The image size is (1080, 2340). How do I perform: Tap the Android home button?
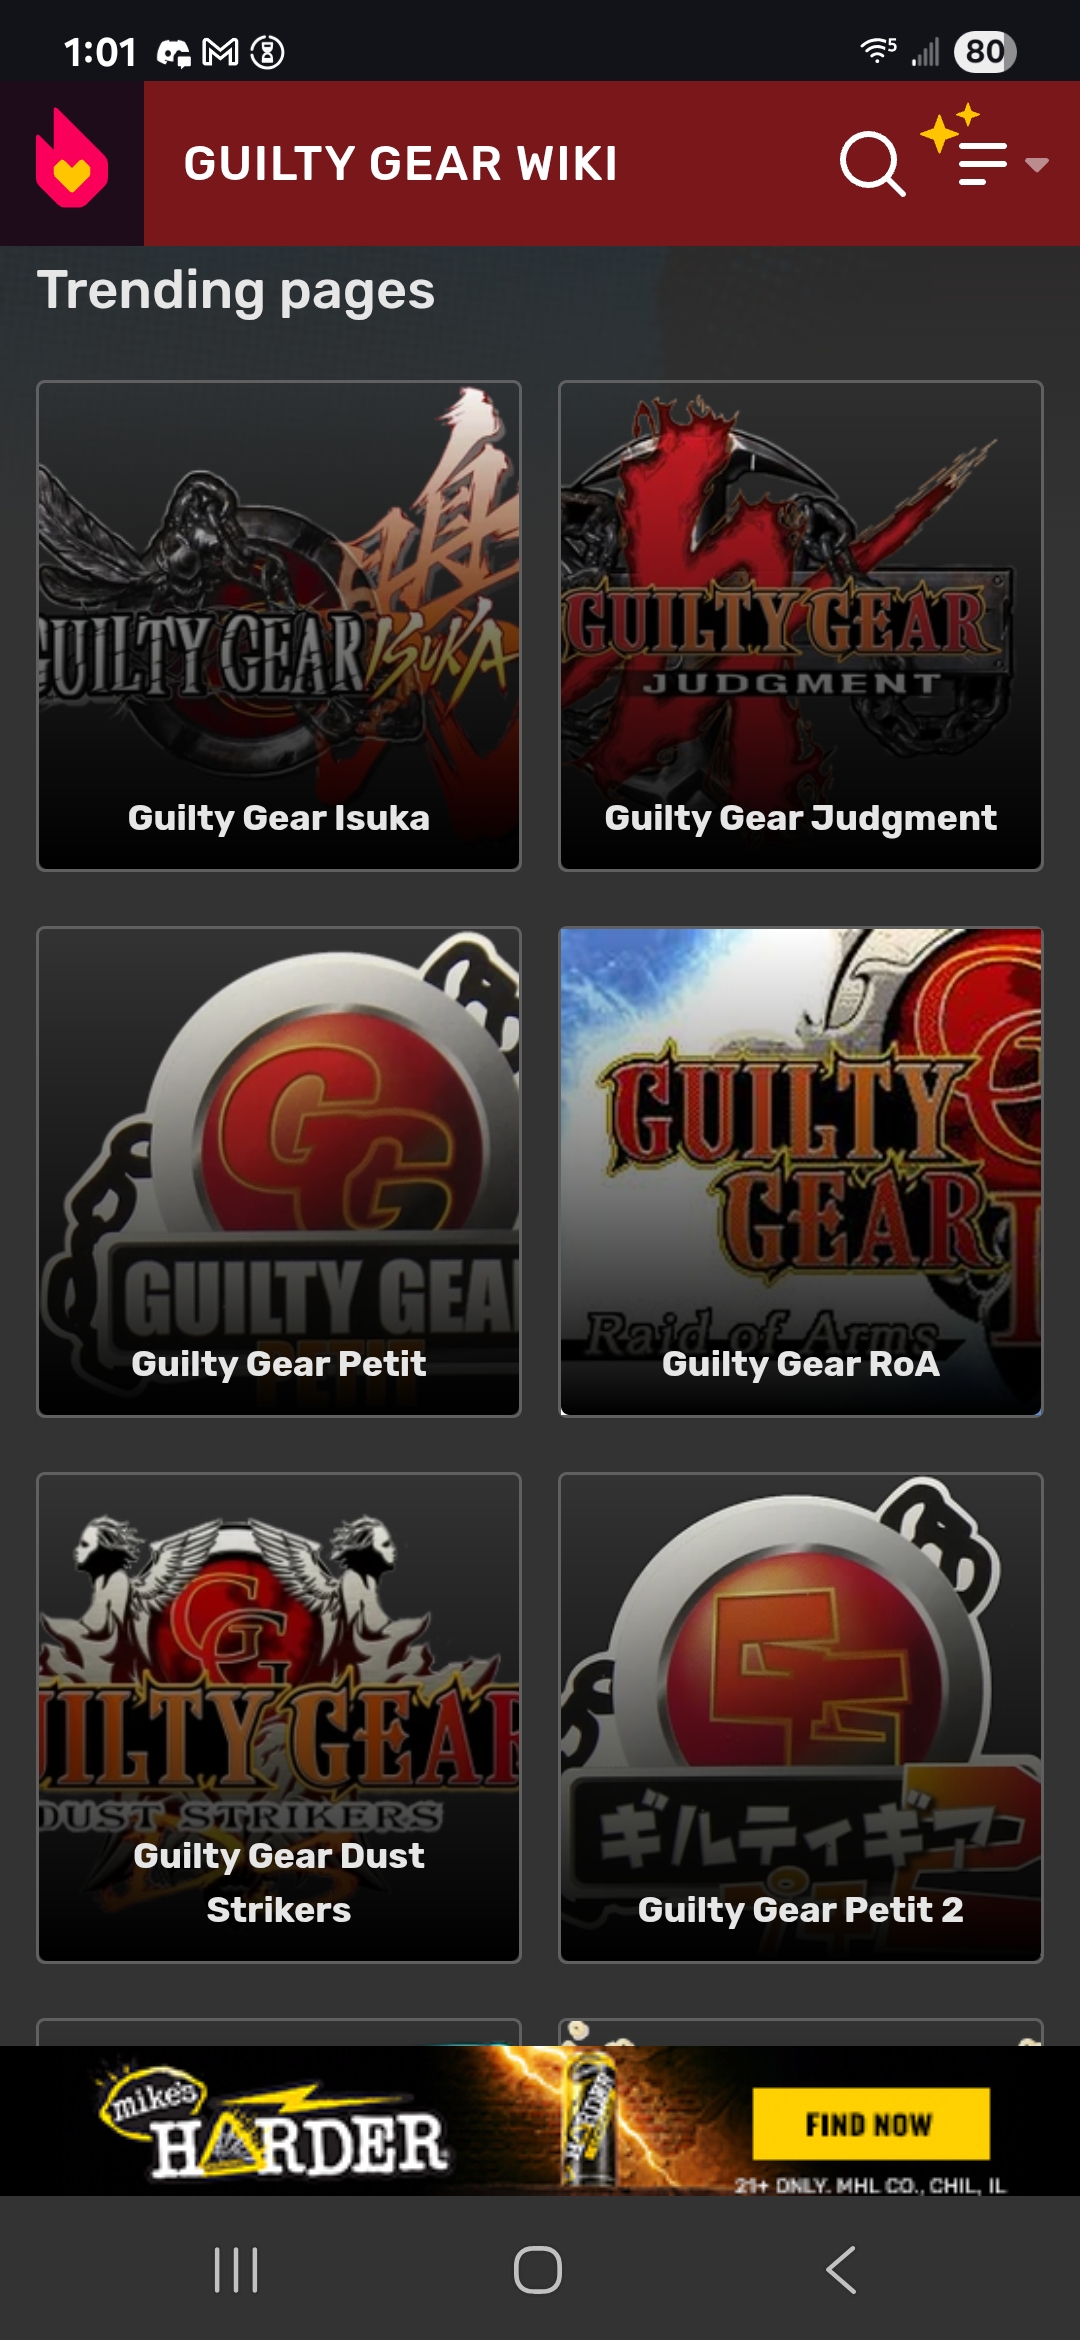(x=538, y=2270)
